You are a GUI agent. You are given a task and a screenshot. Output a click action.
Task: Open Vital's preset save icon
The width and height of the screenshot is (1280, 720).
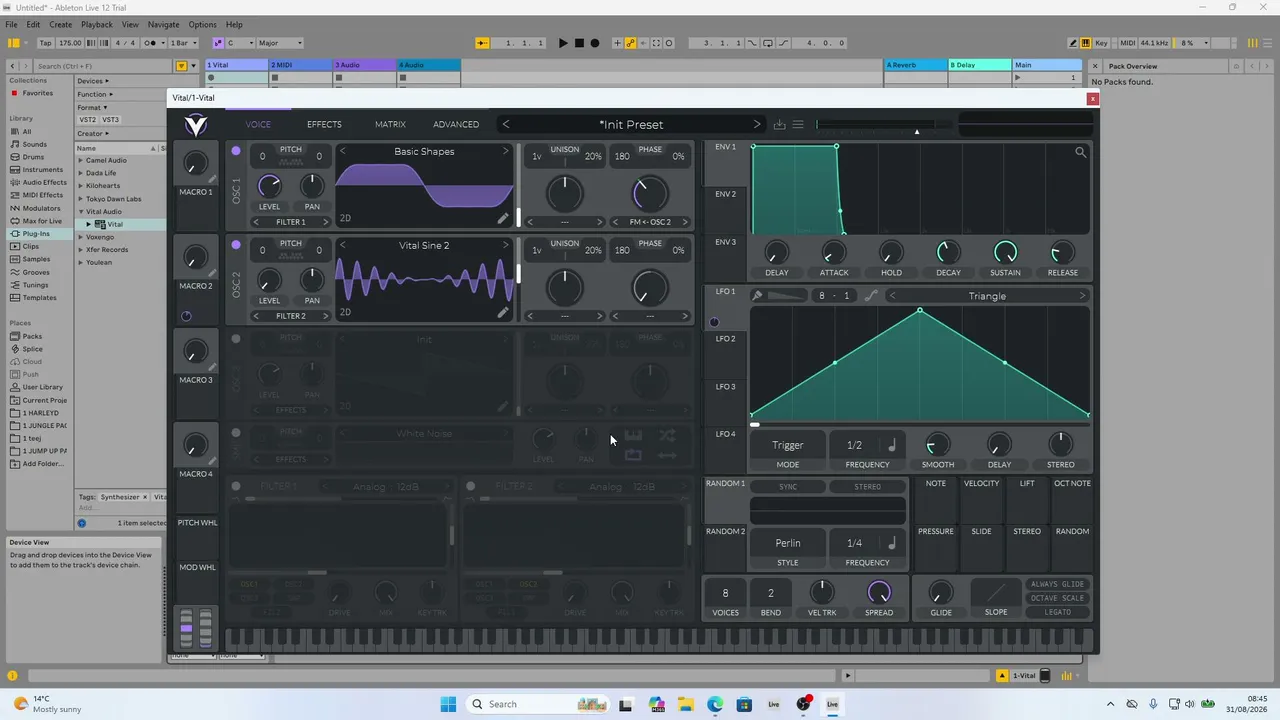point(779,124)
